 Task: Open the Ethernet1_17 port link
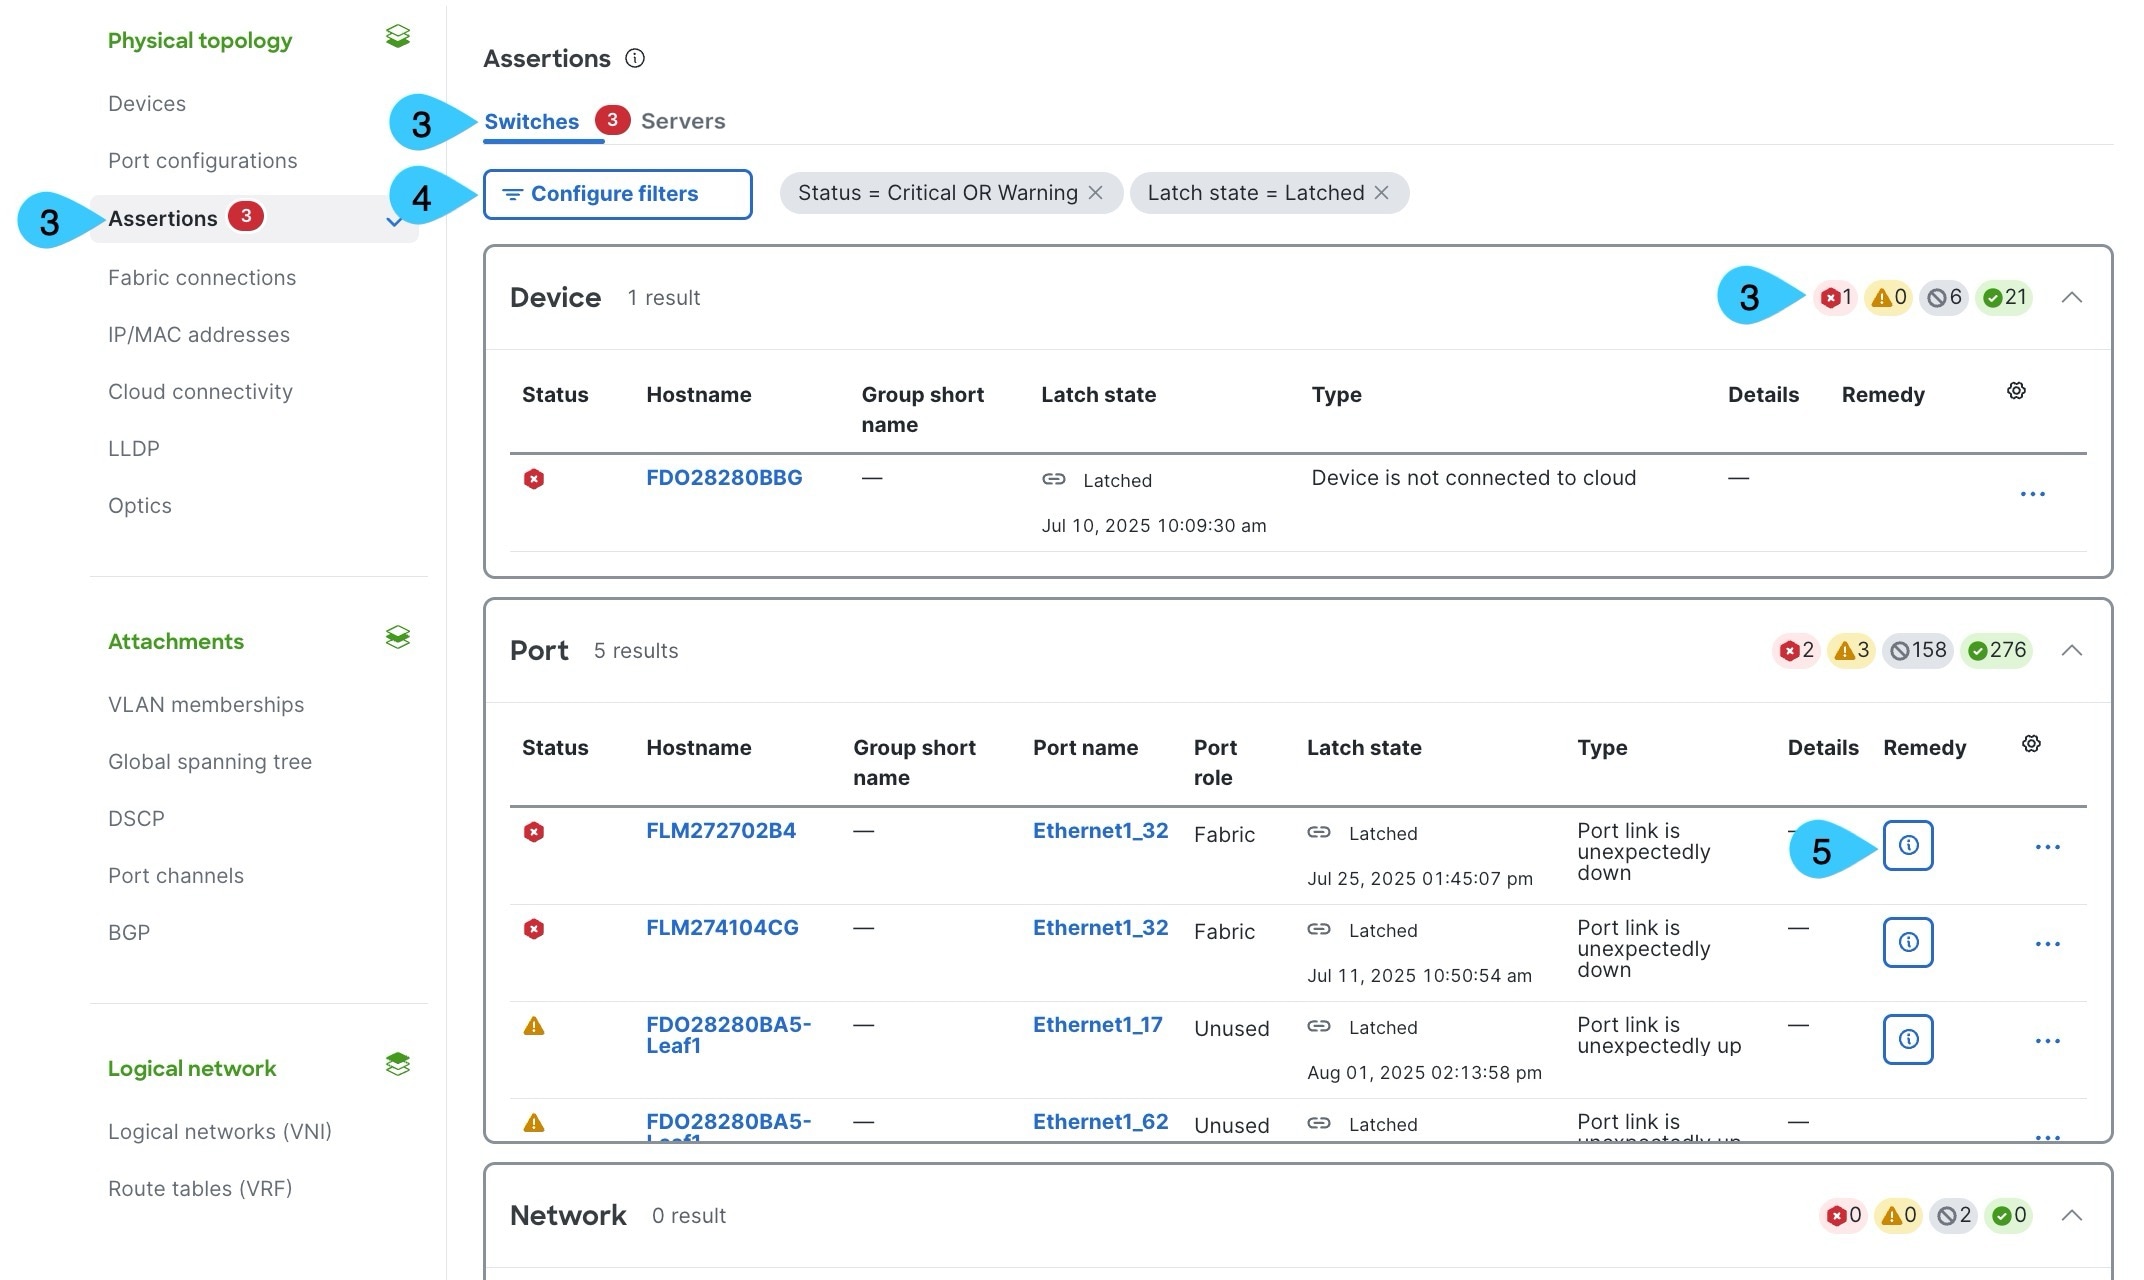click(1097, 1025)
